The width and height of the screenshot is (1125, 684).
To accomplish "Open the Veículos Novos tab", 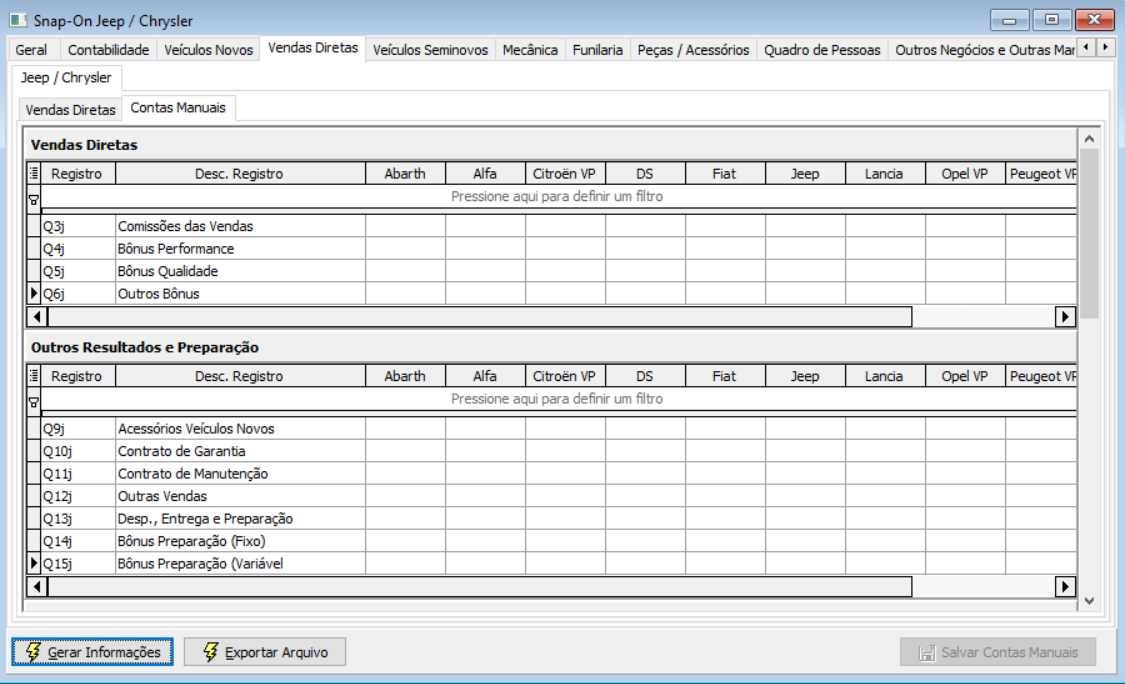I will [x=208, y=50].
